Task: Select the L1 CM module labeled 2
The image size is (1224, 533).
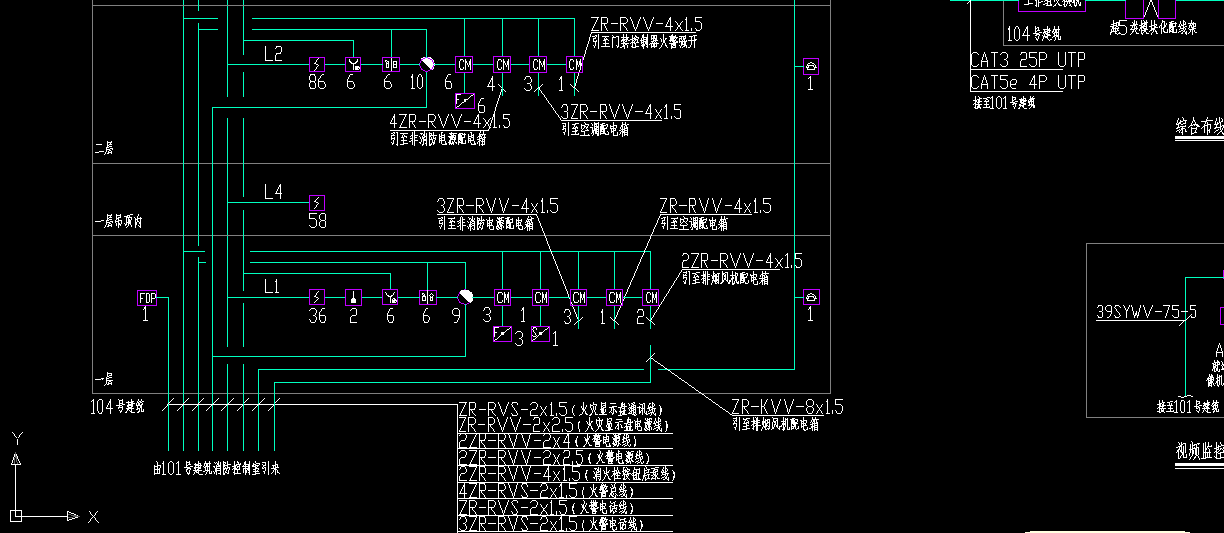Action: 651,298
